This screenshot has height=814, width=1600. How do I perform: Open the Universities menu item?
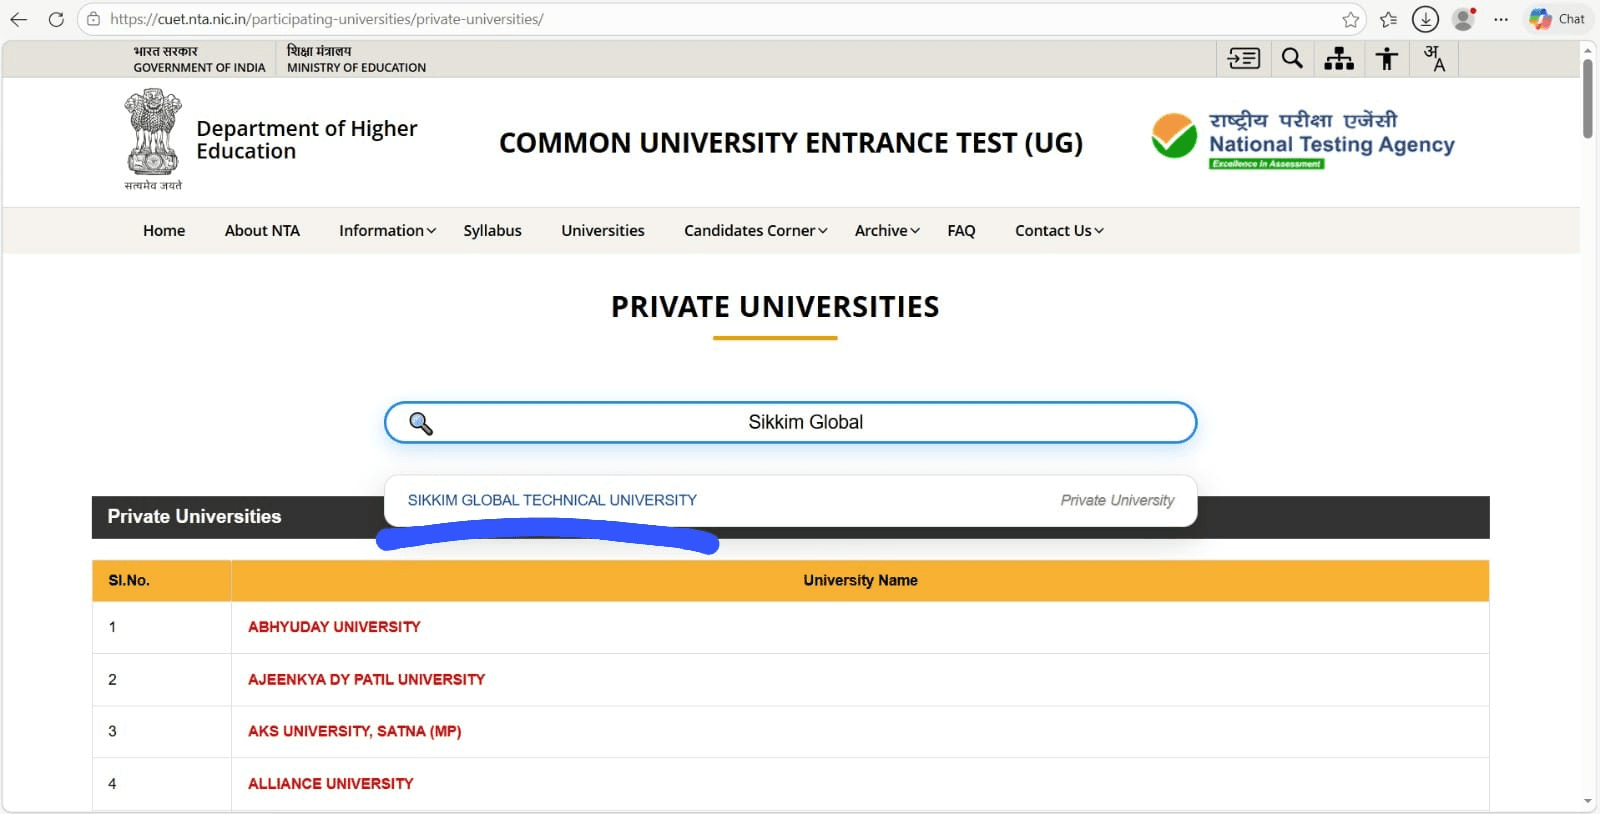coord(602,231)
